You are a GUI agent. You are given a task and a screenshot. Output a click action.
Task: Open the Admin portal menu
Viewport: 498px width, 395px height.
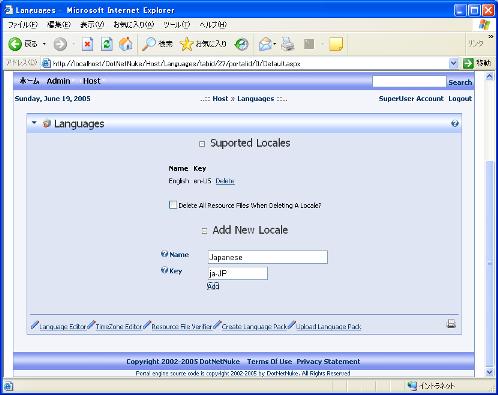coord(58,81)
